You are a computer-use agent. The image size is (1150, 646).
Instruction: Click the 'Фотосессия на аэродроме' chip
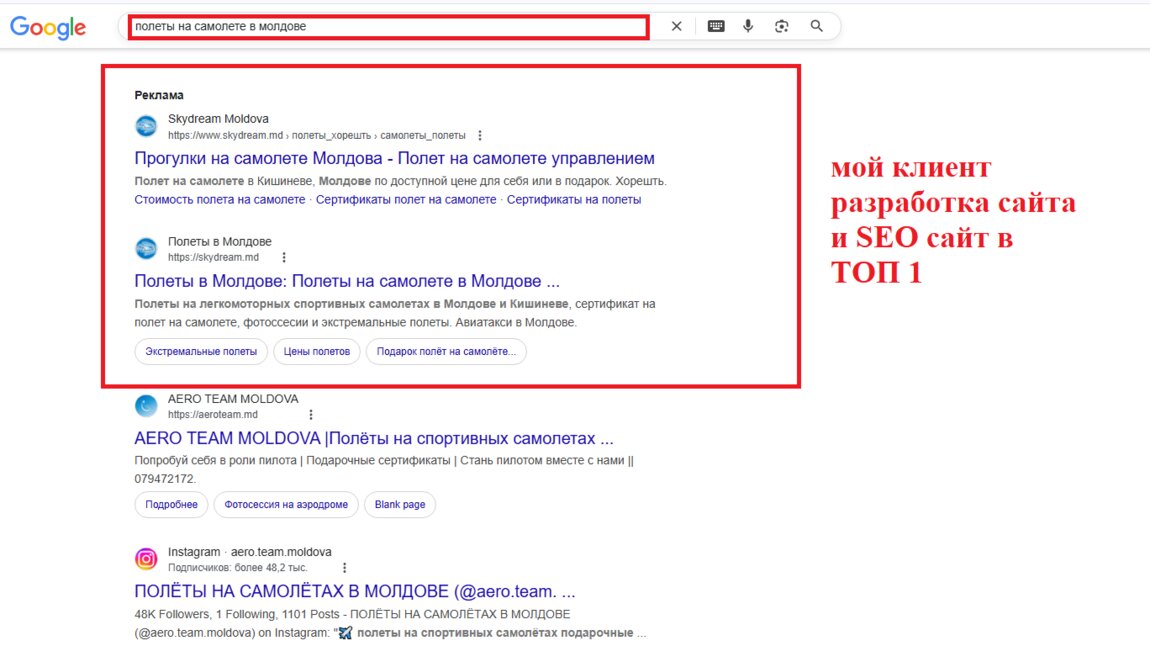pyautogui.click(x=286, y=505)
